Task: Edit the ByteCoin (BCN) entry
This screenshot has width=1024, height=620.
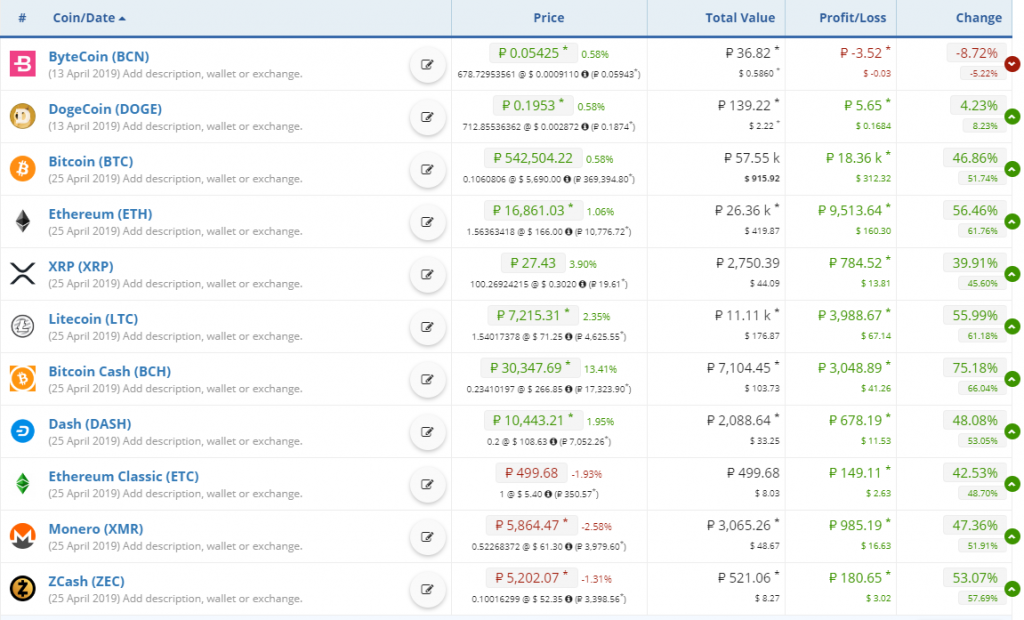Action: tap(427, 65)
